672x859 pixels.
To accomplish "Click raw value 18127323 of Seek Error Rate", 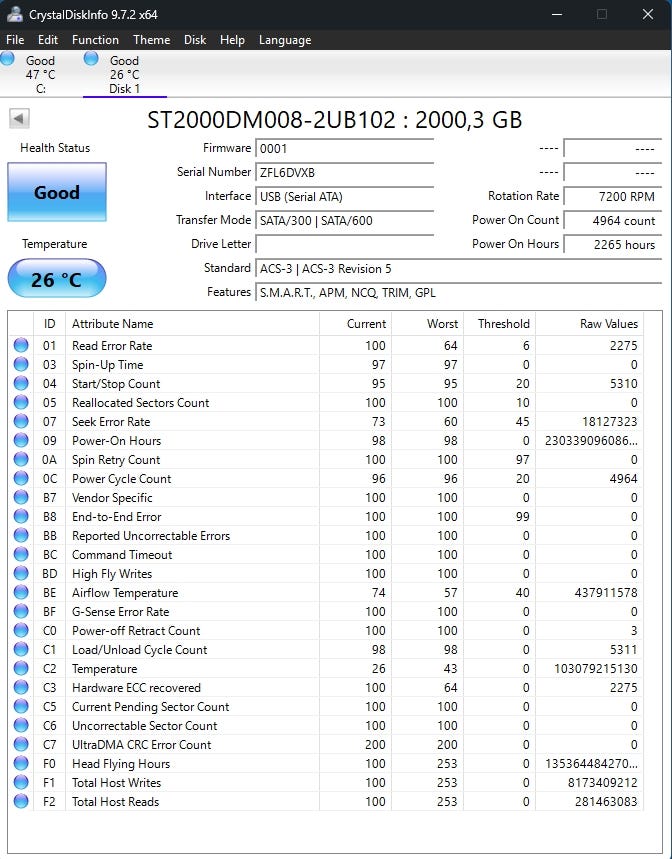I will tap(610, 421).
